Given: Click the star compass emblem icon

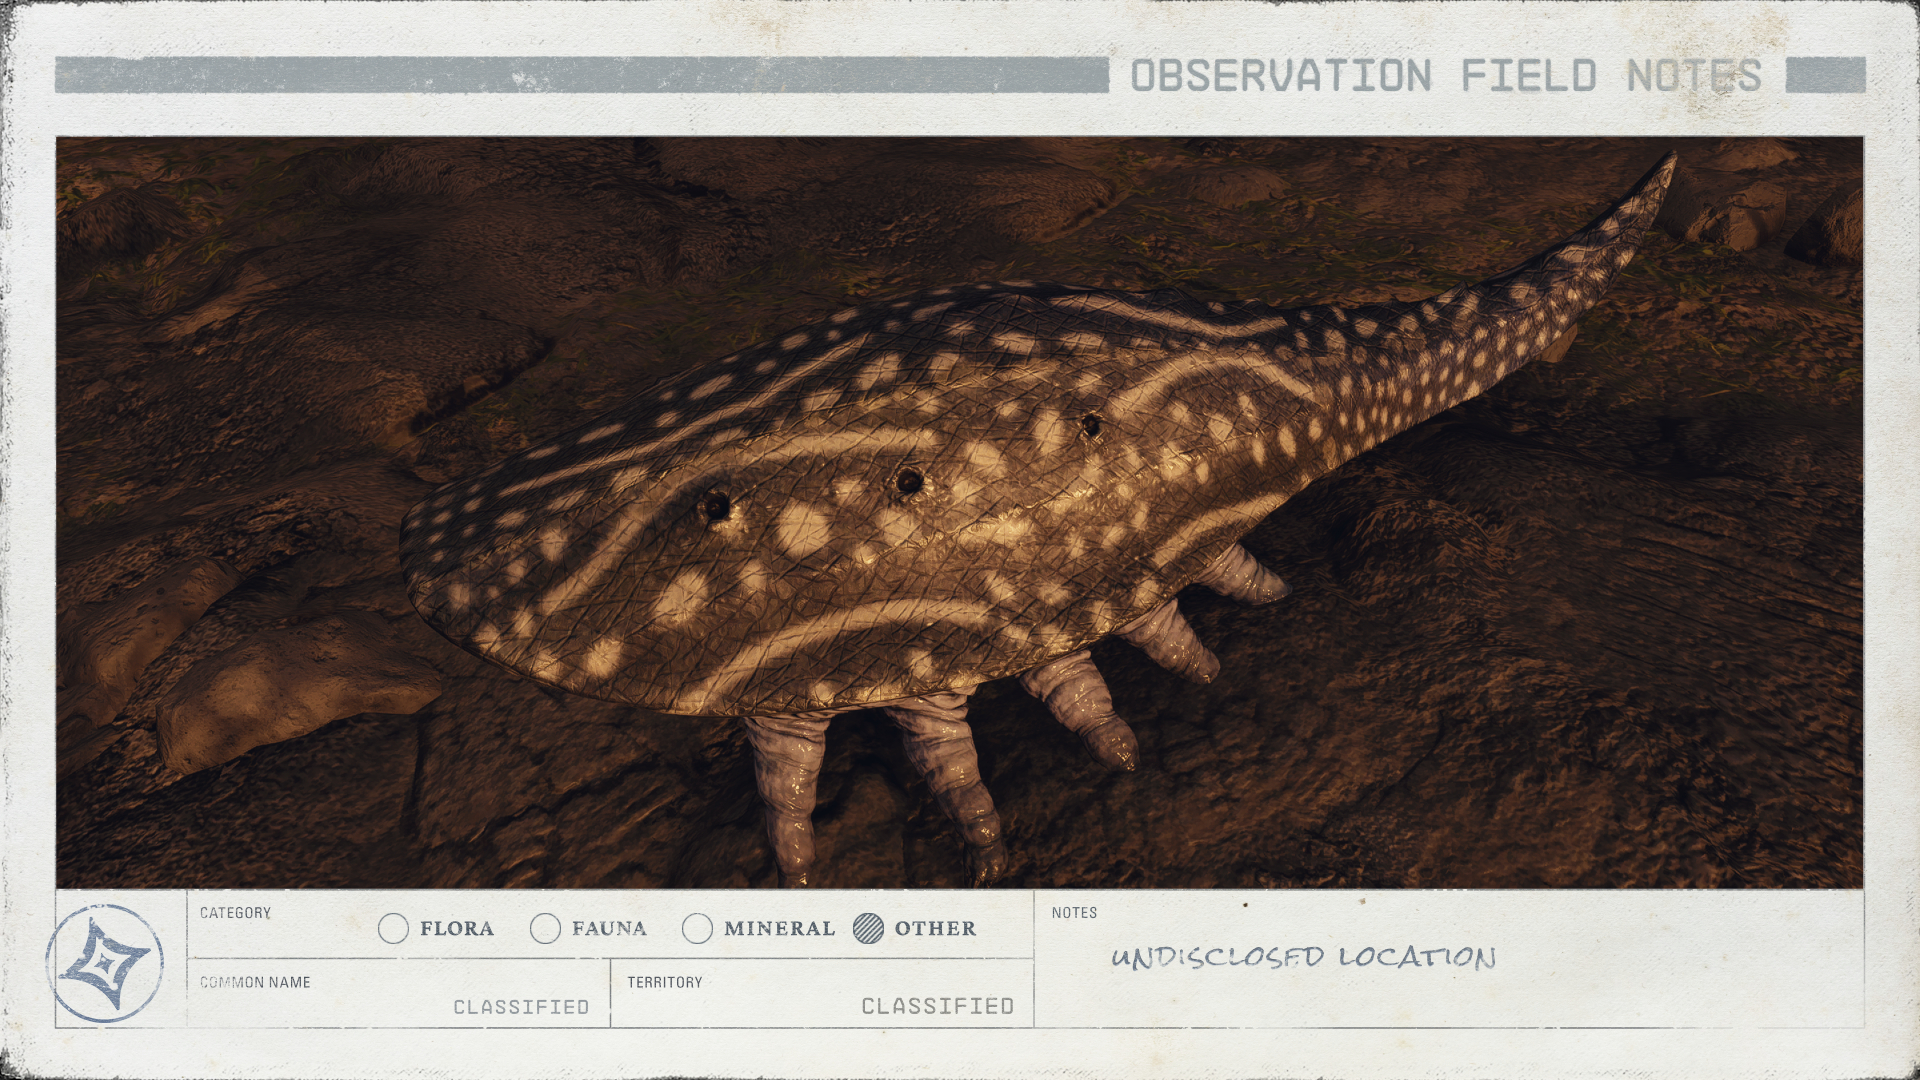Looking at the screenshot, I should coord(105,963).
